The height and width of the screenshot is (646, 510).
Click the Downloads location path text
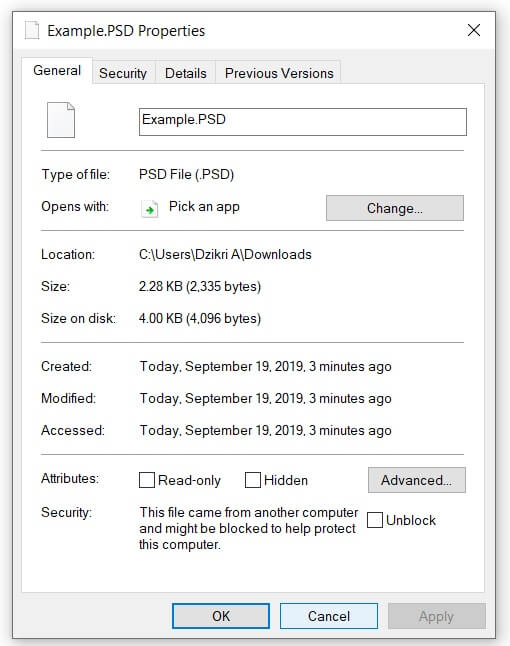225,254
